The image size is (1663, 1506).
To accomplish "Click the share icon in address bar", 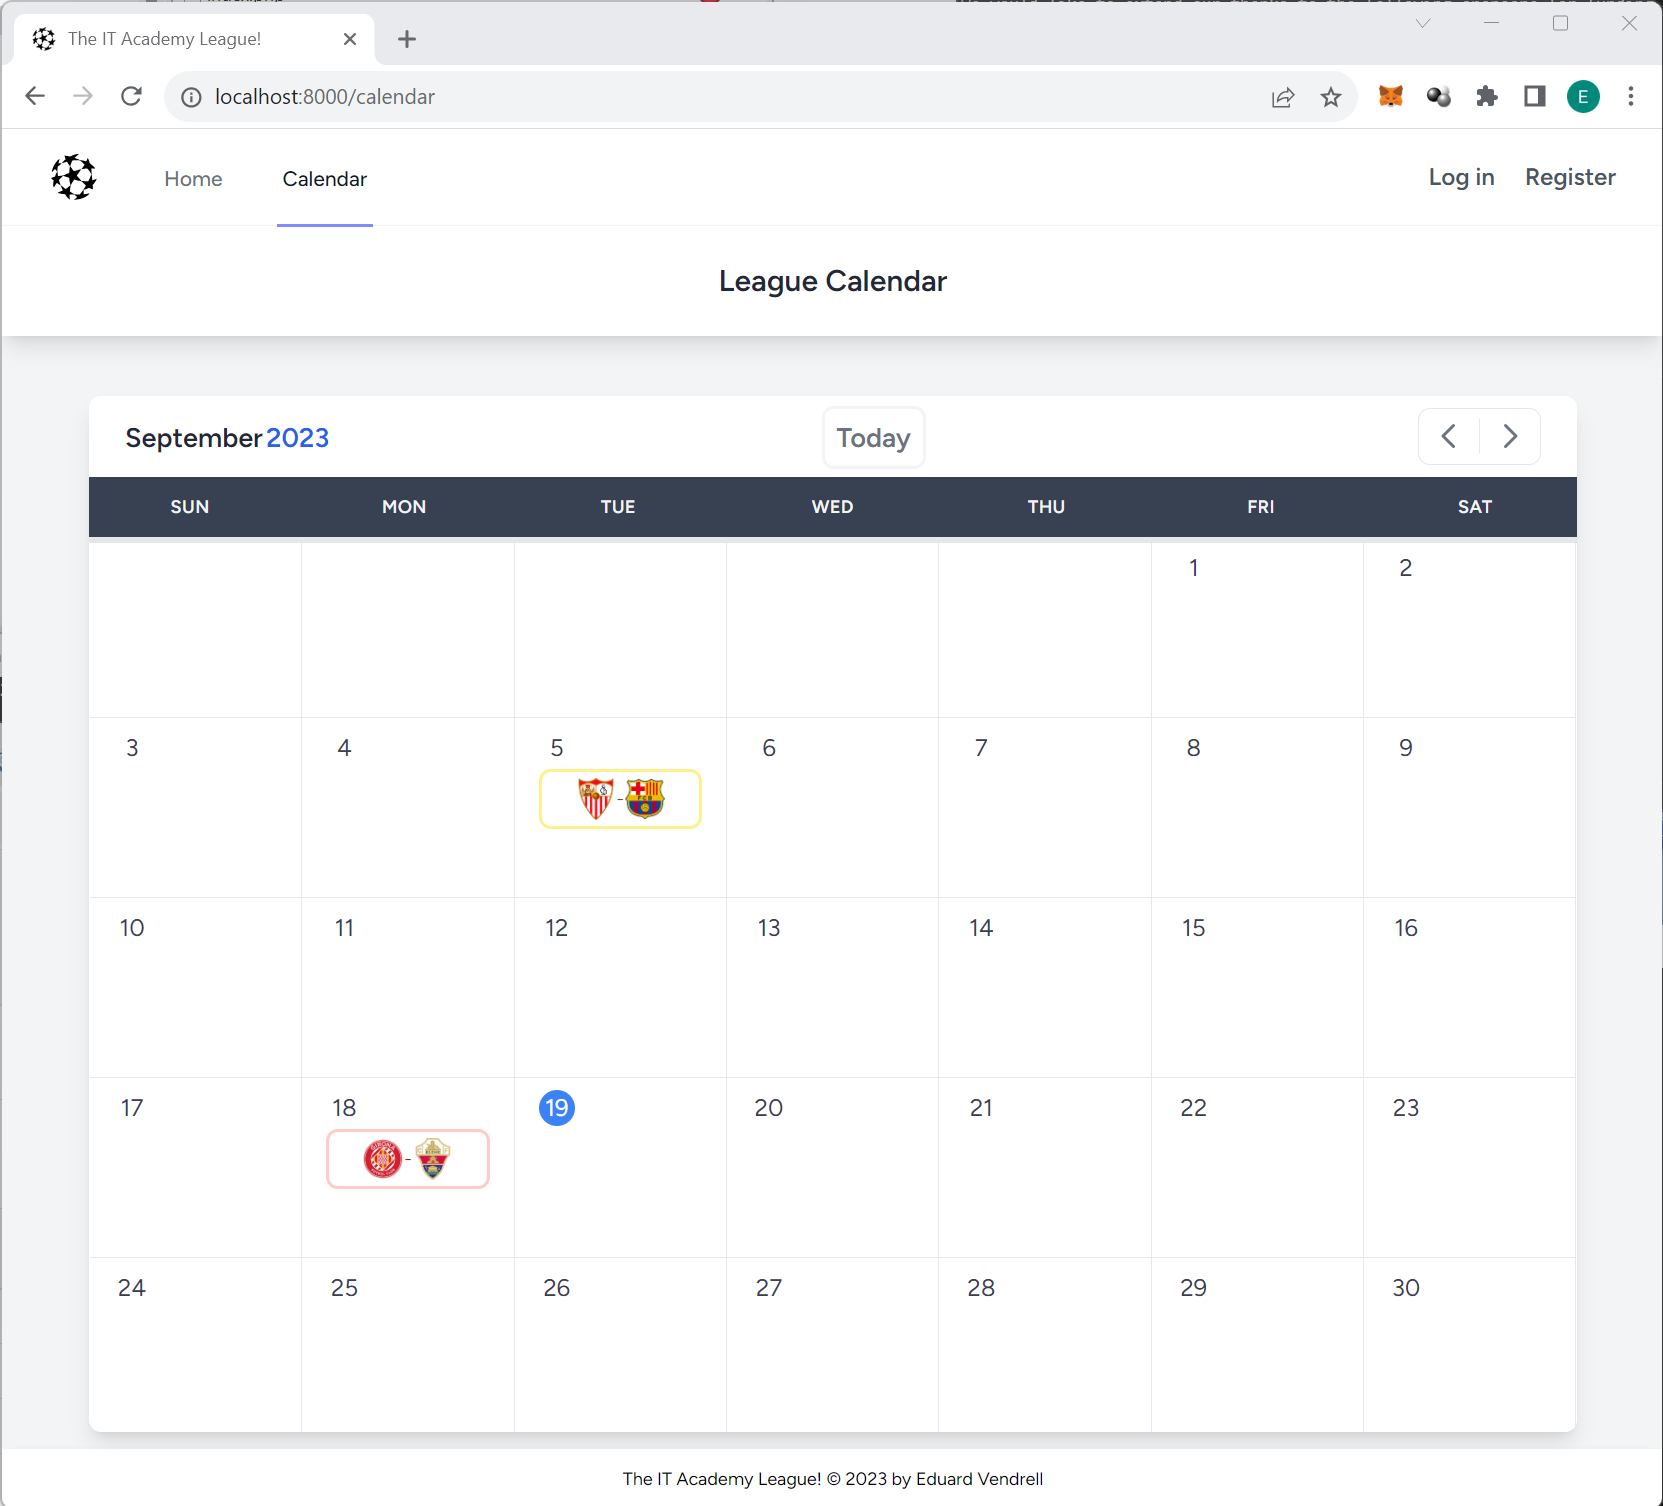I will coord(1282,96).
